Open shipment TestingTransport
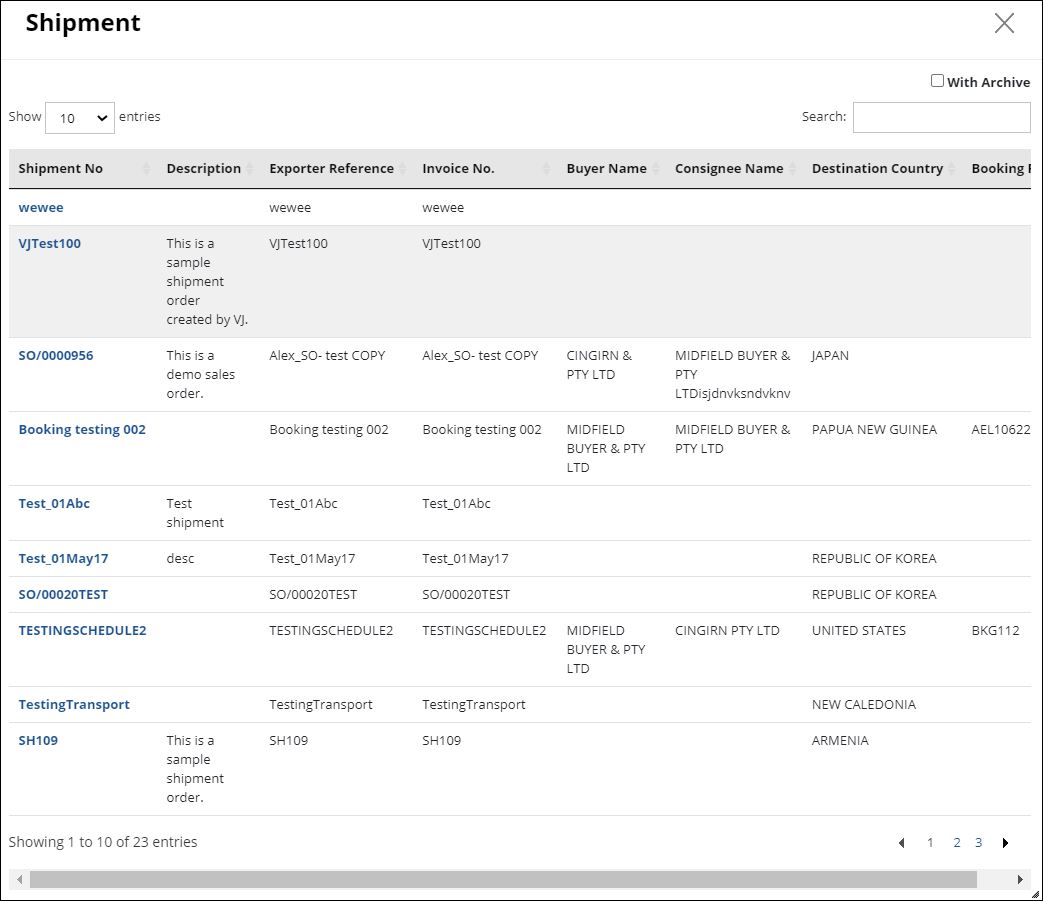Viewport: 1043px width, 901px height. (74, 704)
